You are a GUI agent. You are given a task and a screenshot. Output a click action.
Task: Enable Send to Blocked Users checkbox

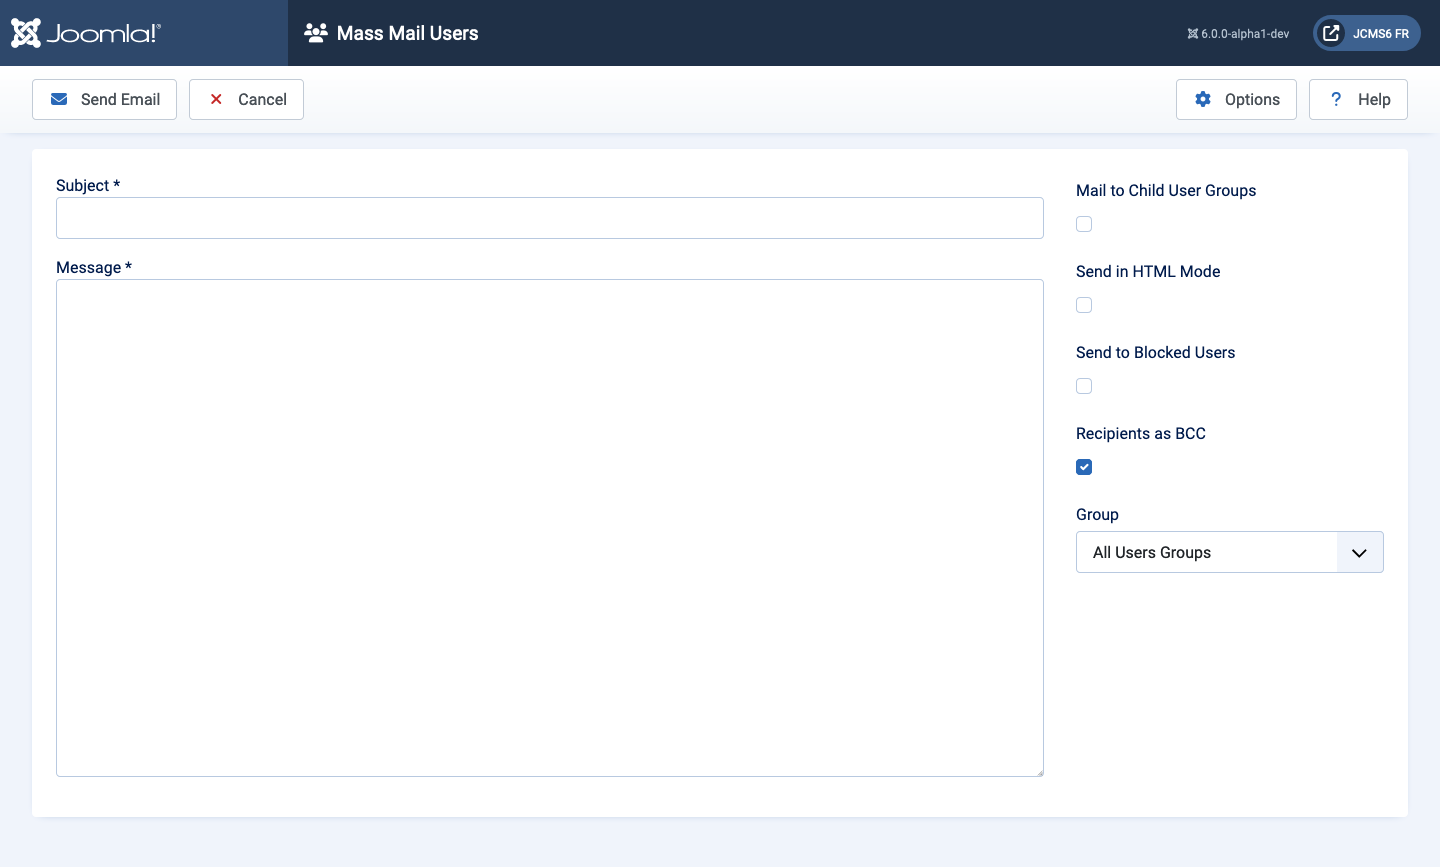click(x=1084, y=386)
